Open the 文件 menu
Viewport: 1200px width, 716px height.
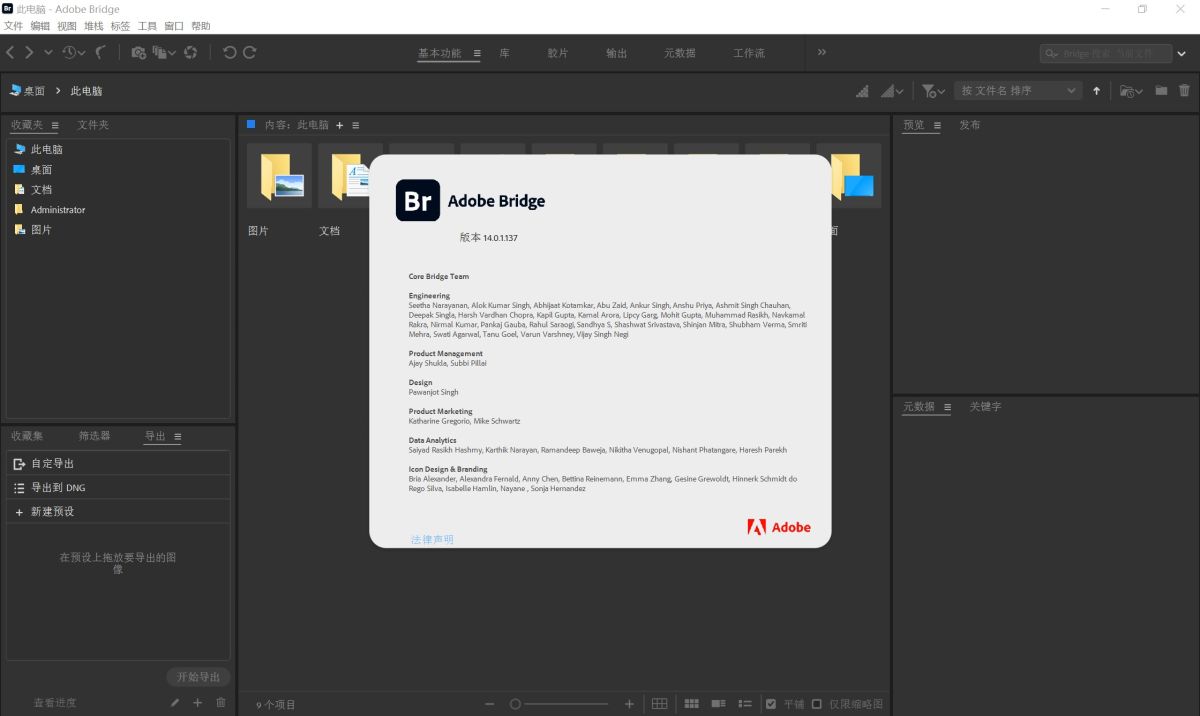(x=13, y=26)
